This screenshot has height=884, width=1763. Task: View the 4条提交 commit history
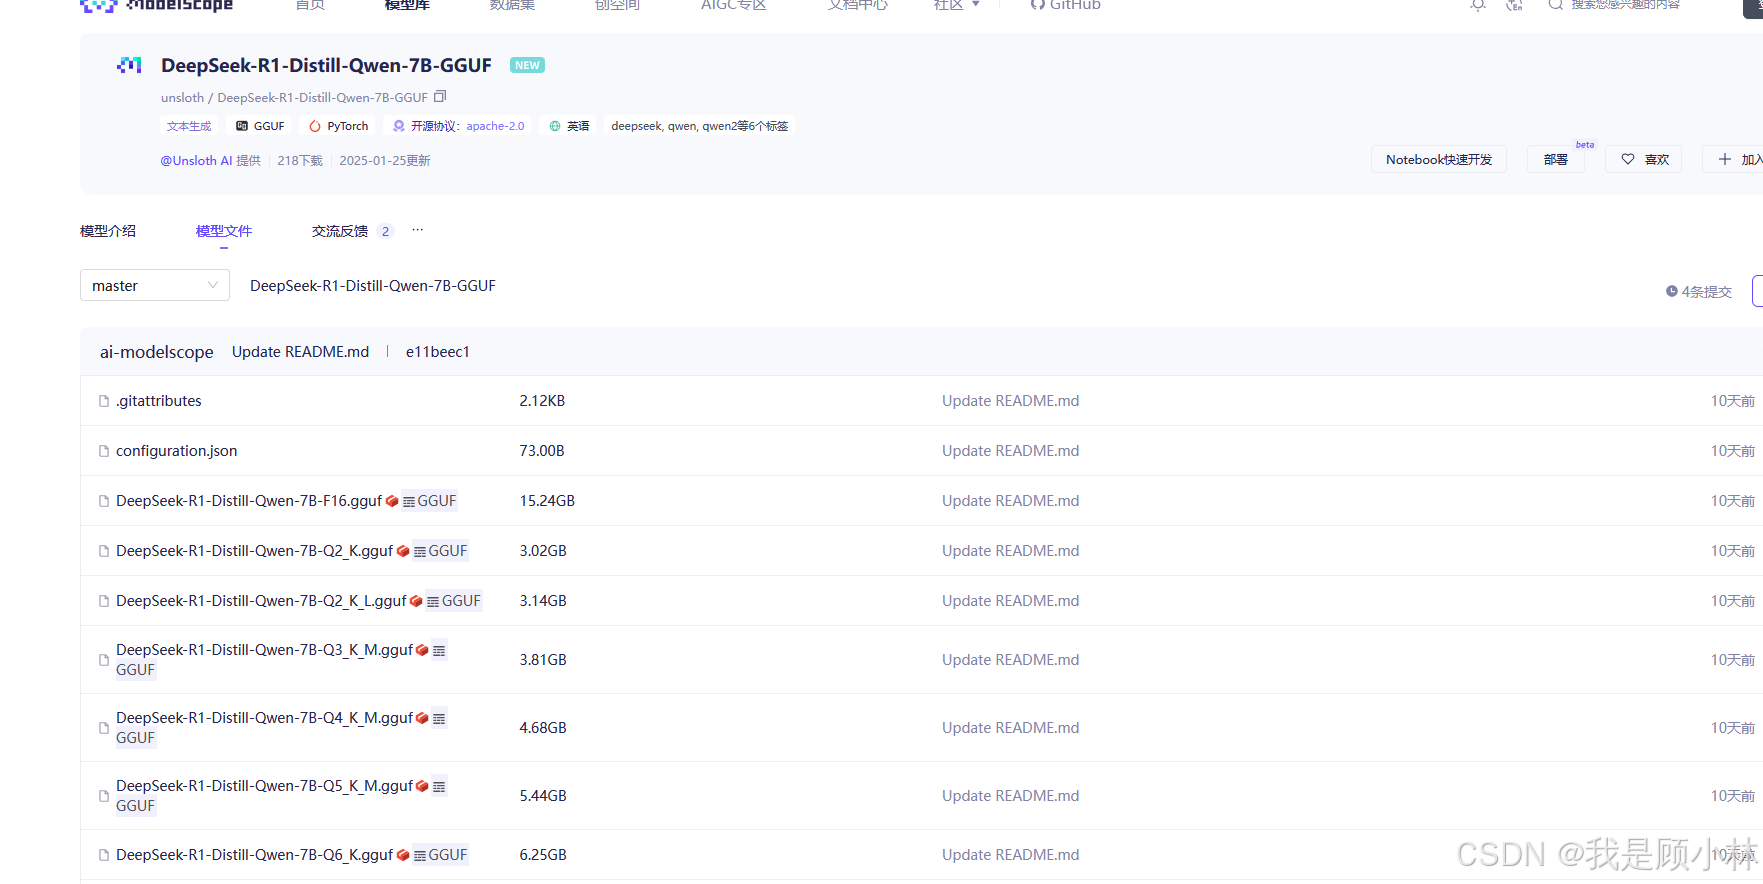(1699, 291)
